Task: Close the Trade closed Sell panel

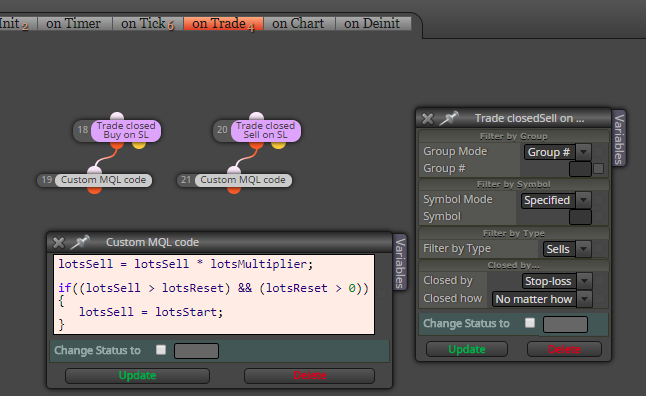Action: 428,119
